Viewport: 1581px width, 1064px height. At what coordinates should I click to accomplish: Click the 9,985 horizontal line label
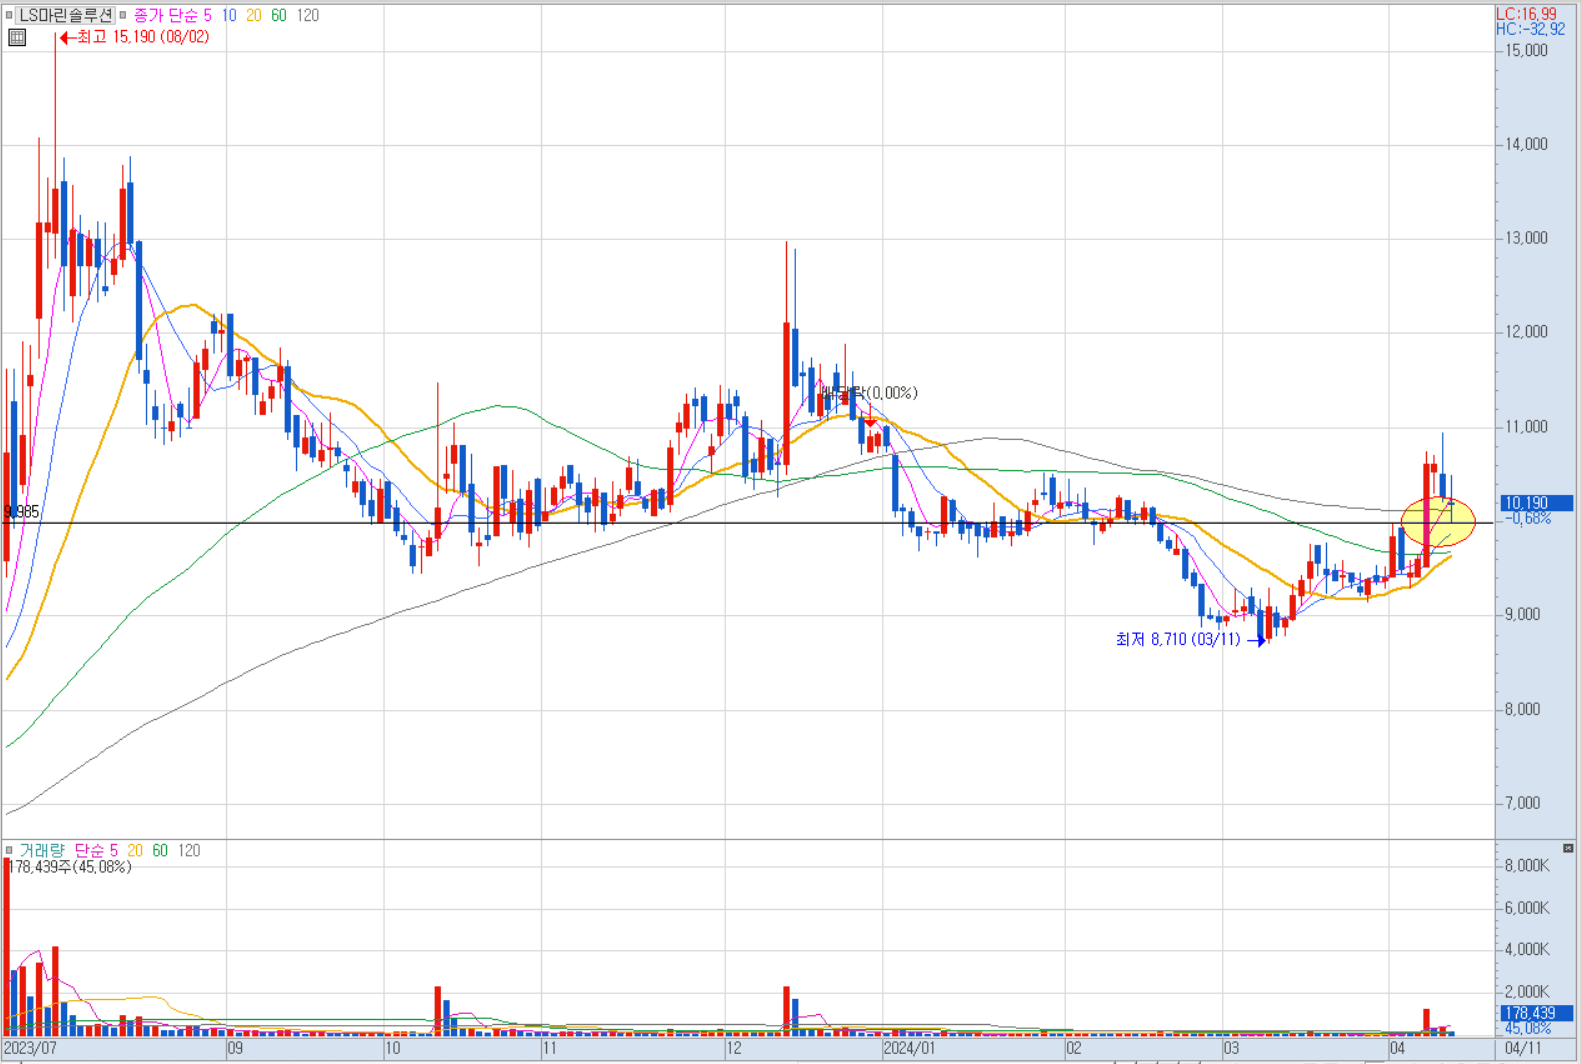pyautogui.click(x=22, y=512)
